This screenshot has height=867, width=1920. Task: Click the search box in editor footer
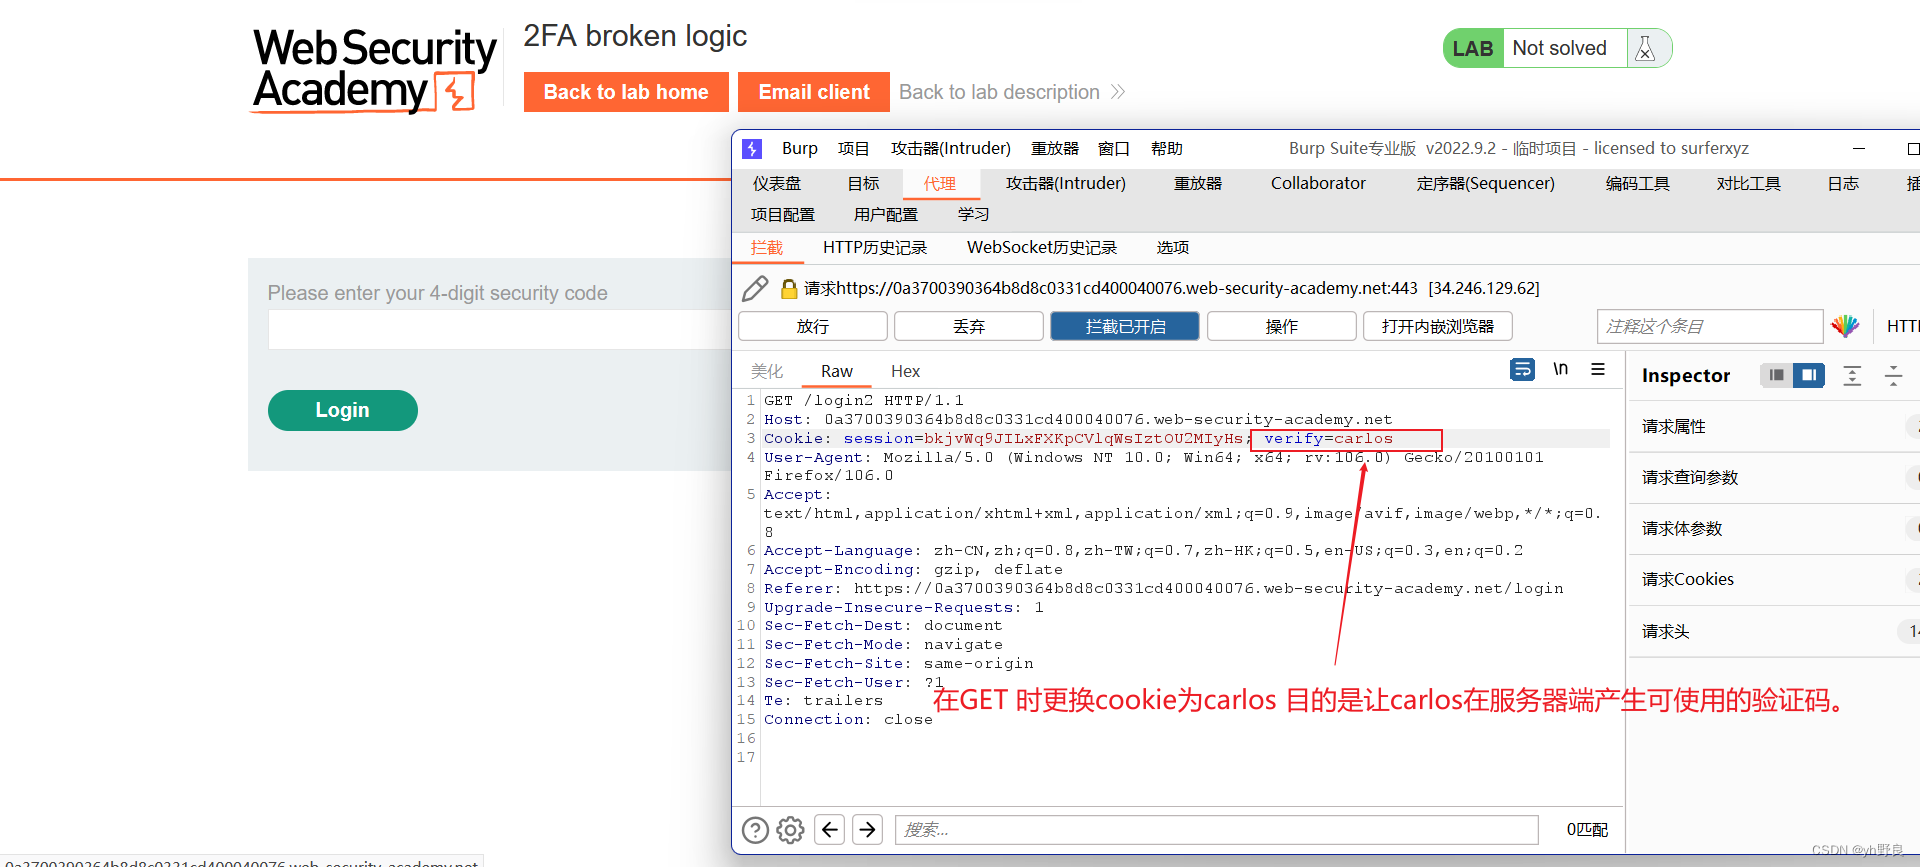click(1216, 830)
